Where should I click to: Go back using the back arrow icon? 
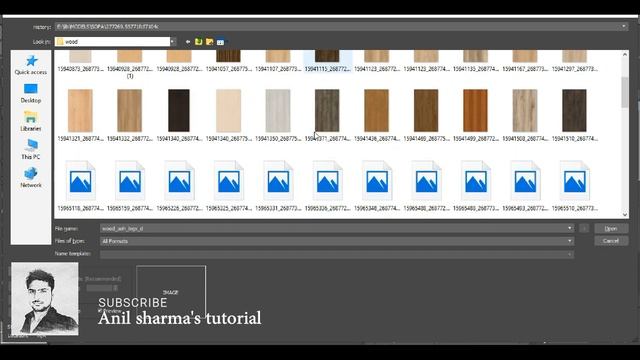pos(188,42)
